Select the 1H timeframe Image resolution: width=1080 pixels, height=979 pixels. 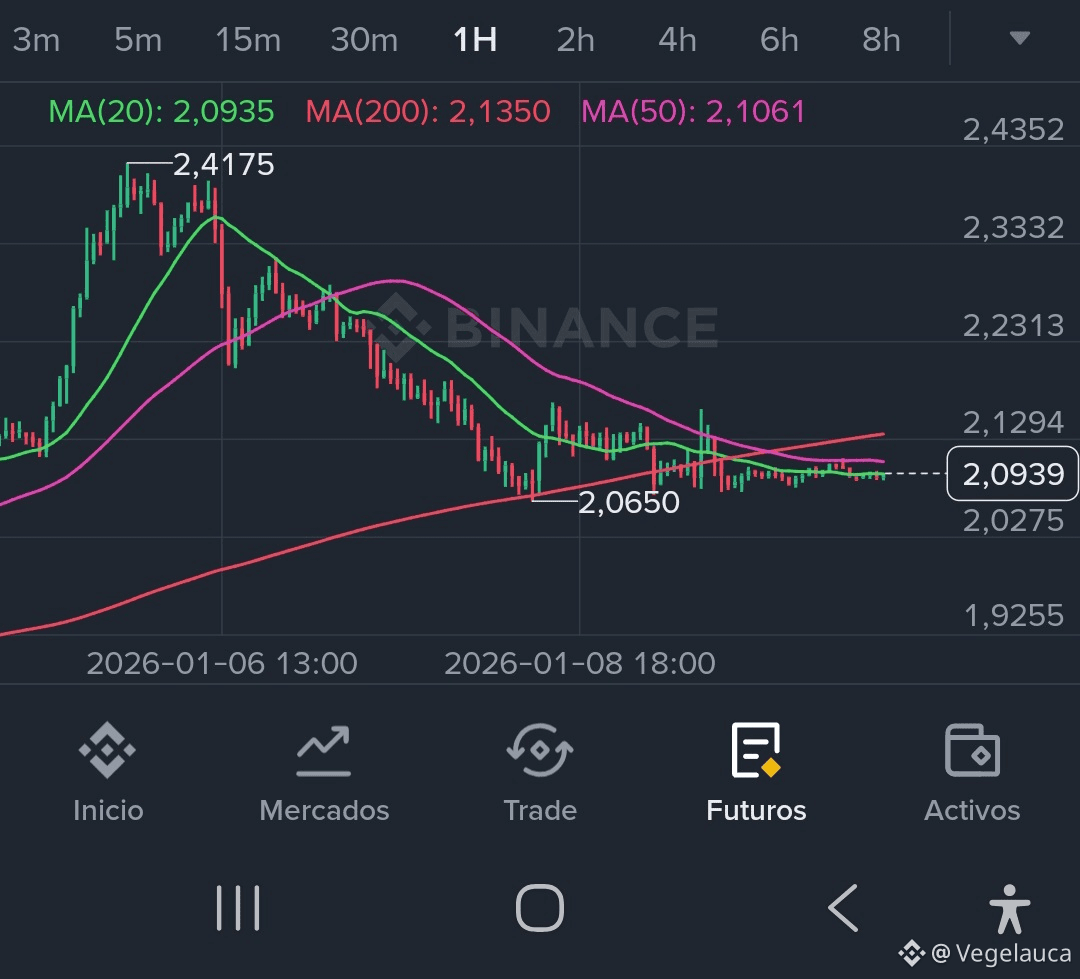pos(475,40)
